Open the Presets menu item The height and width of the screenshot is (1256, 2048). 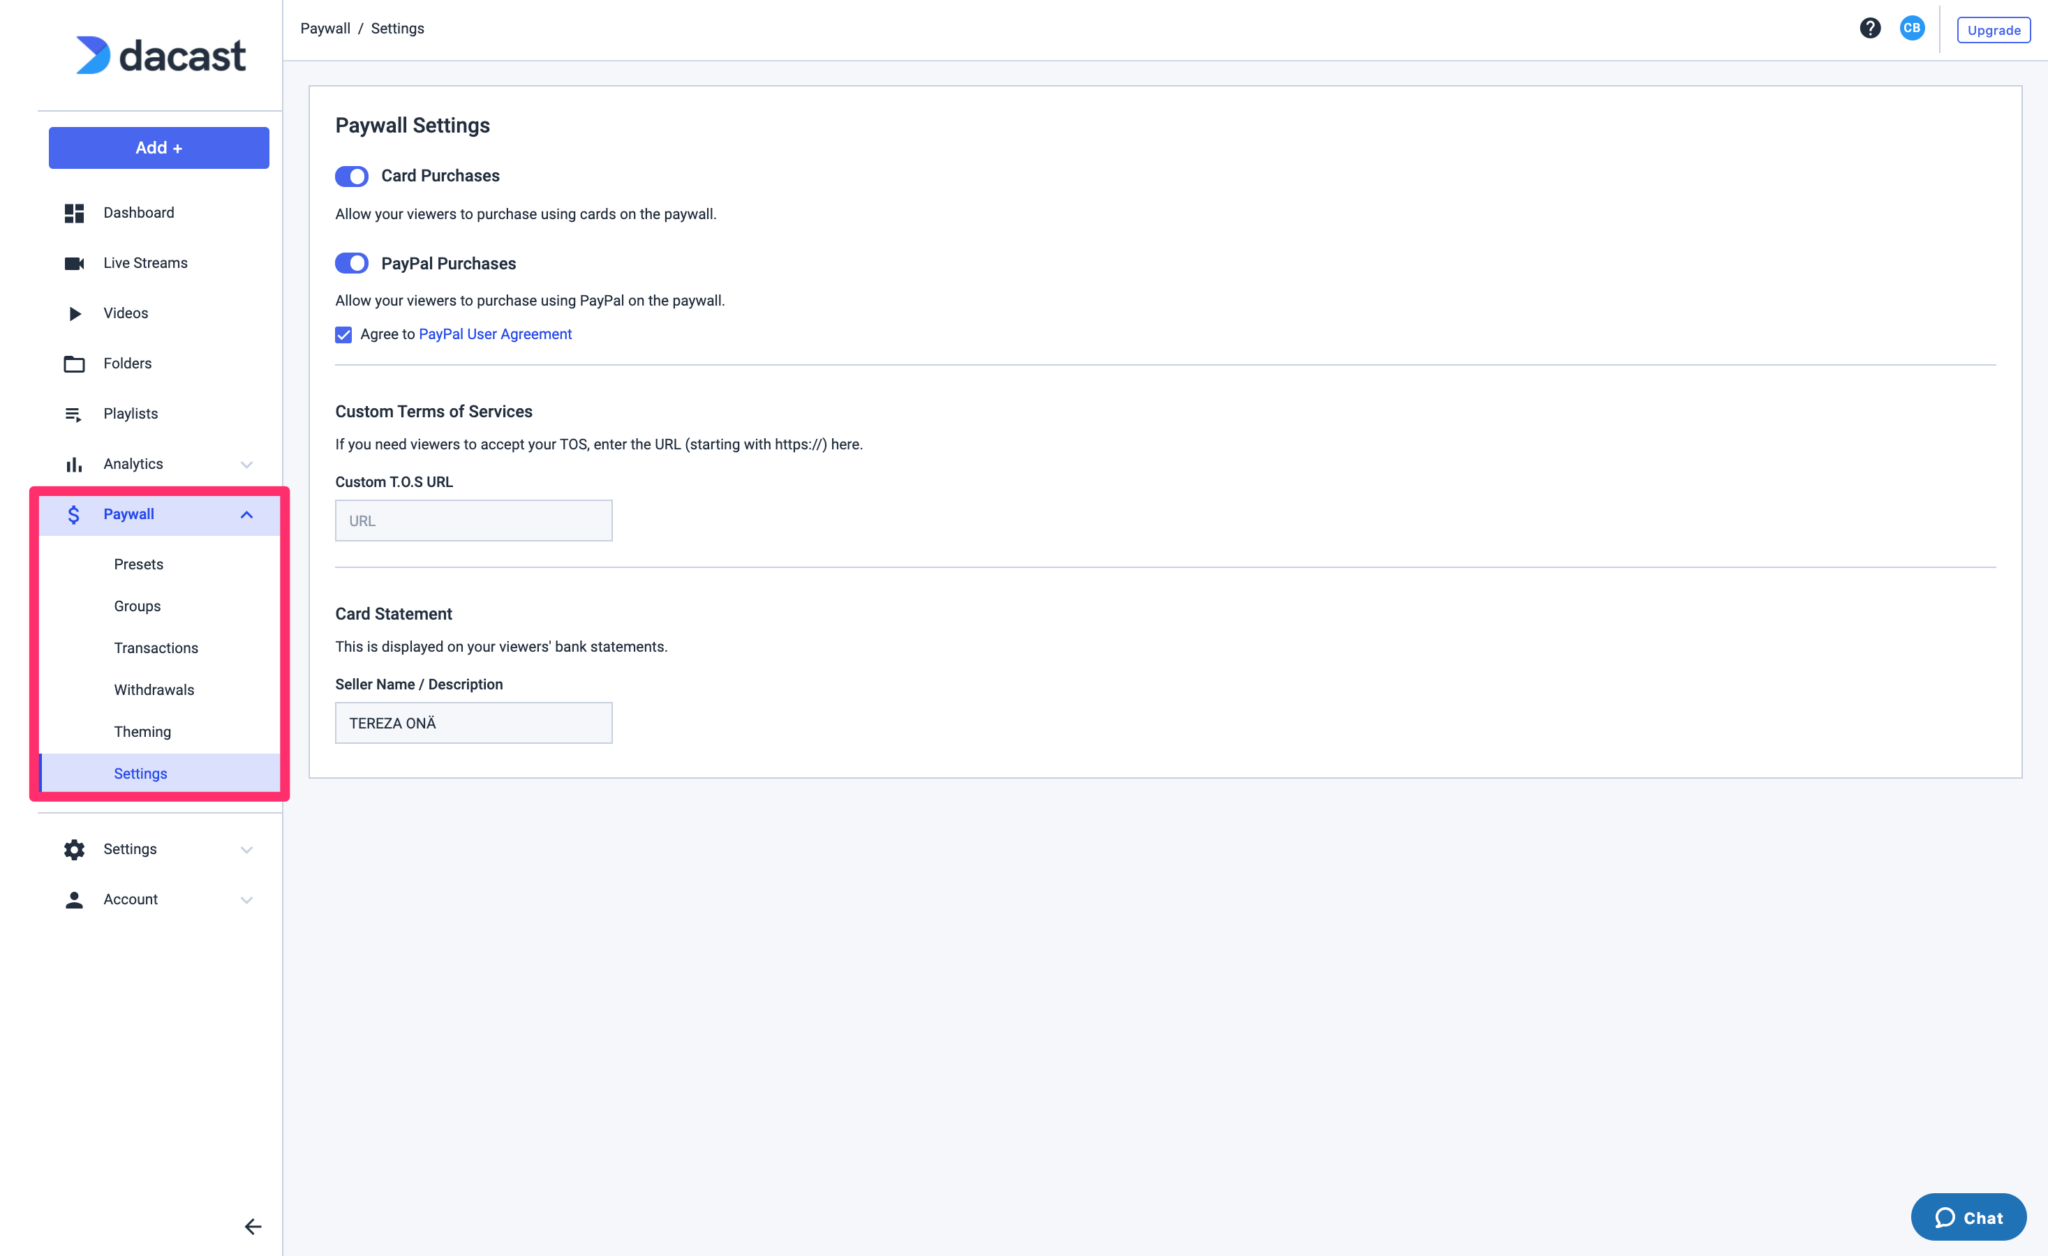click(139, 563)
